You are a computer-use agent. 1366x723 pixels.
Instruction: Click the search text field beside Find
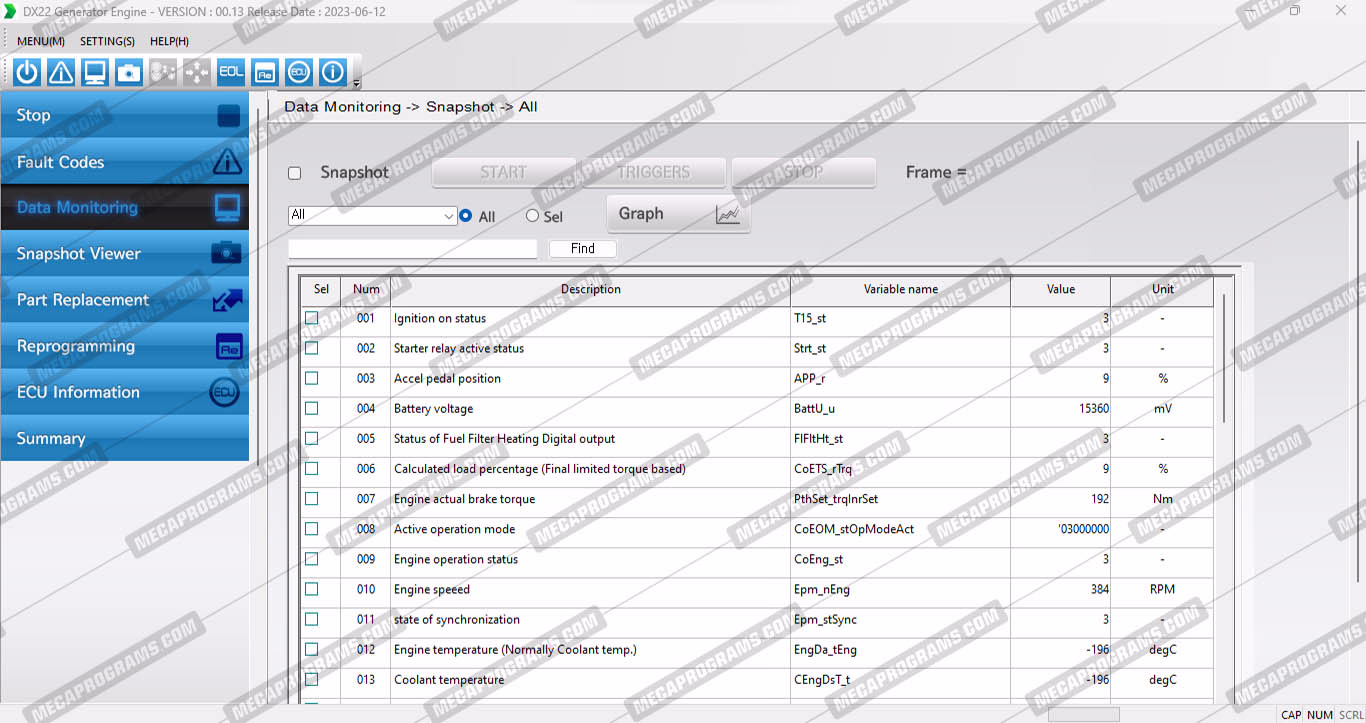413,249
